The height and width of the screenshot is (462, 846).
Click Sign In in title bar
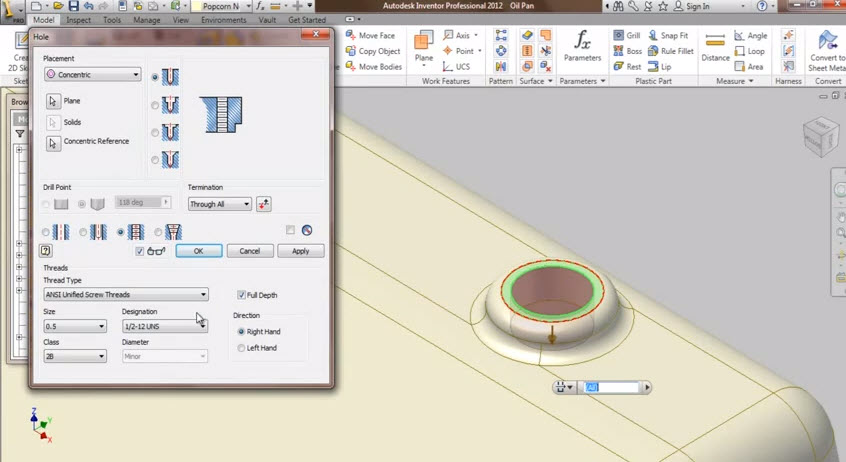692,6
